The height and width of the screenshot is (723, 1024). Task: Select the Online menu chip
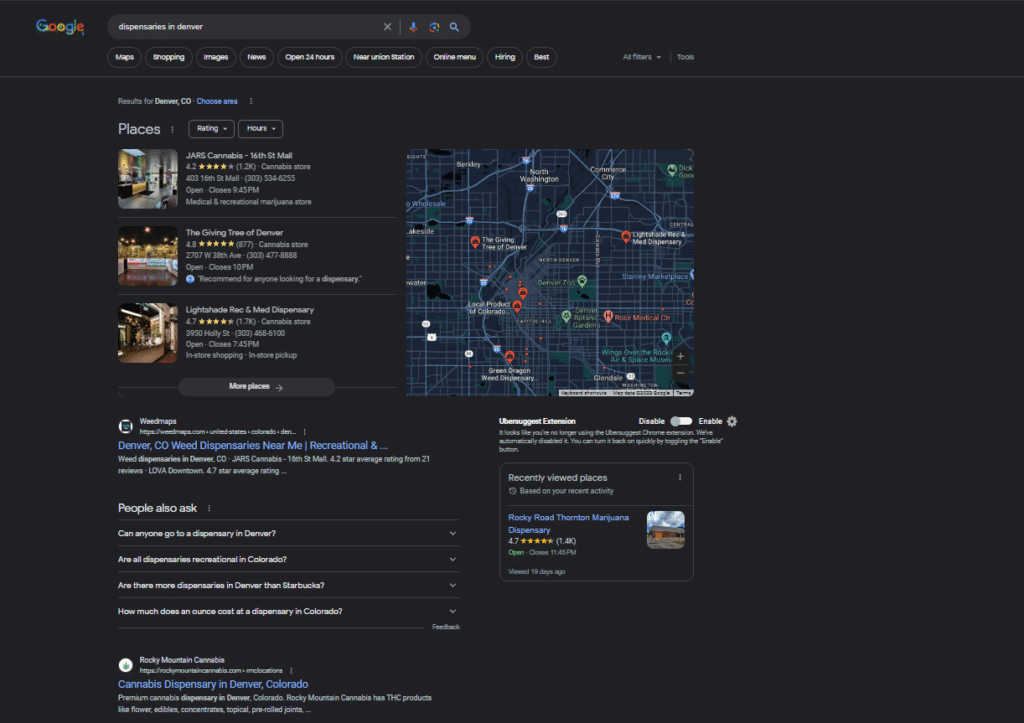[x=455, y=57]
